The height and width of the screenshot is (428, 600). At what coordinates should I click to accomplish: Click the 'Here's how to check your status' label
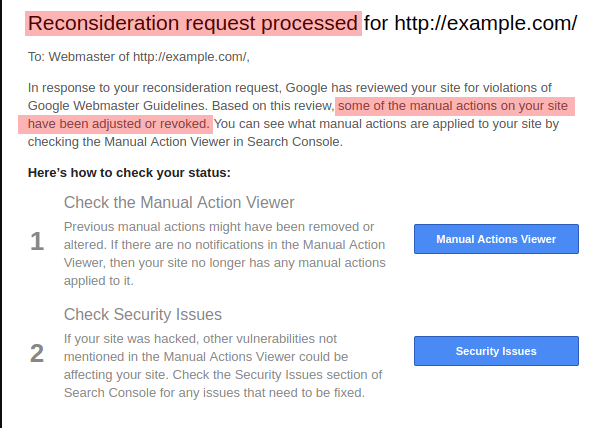(129, 173)
